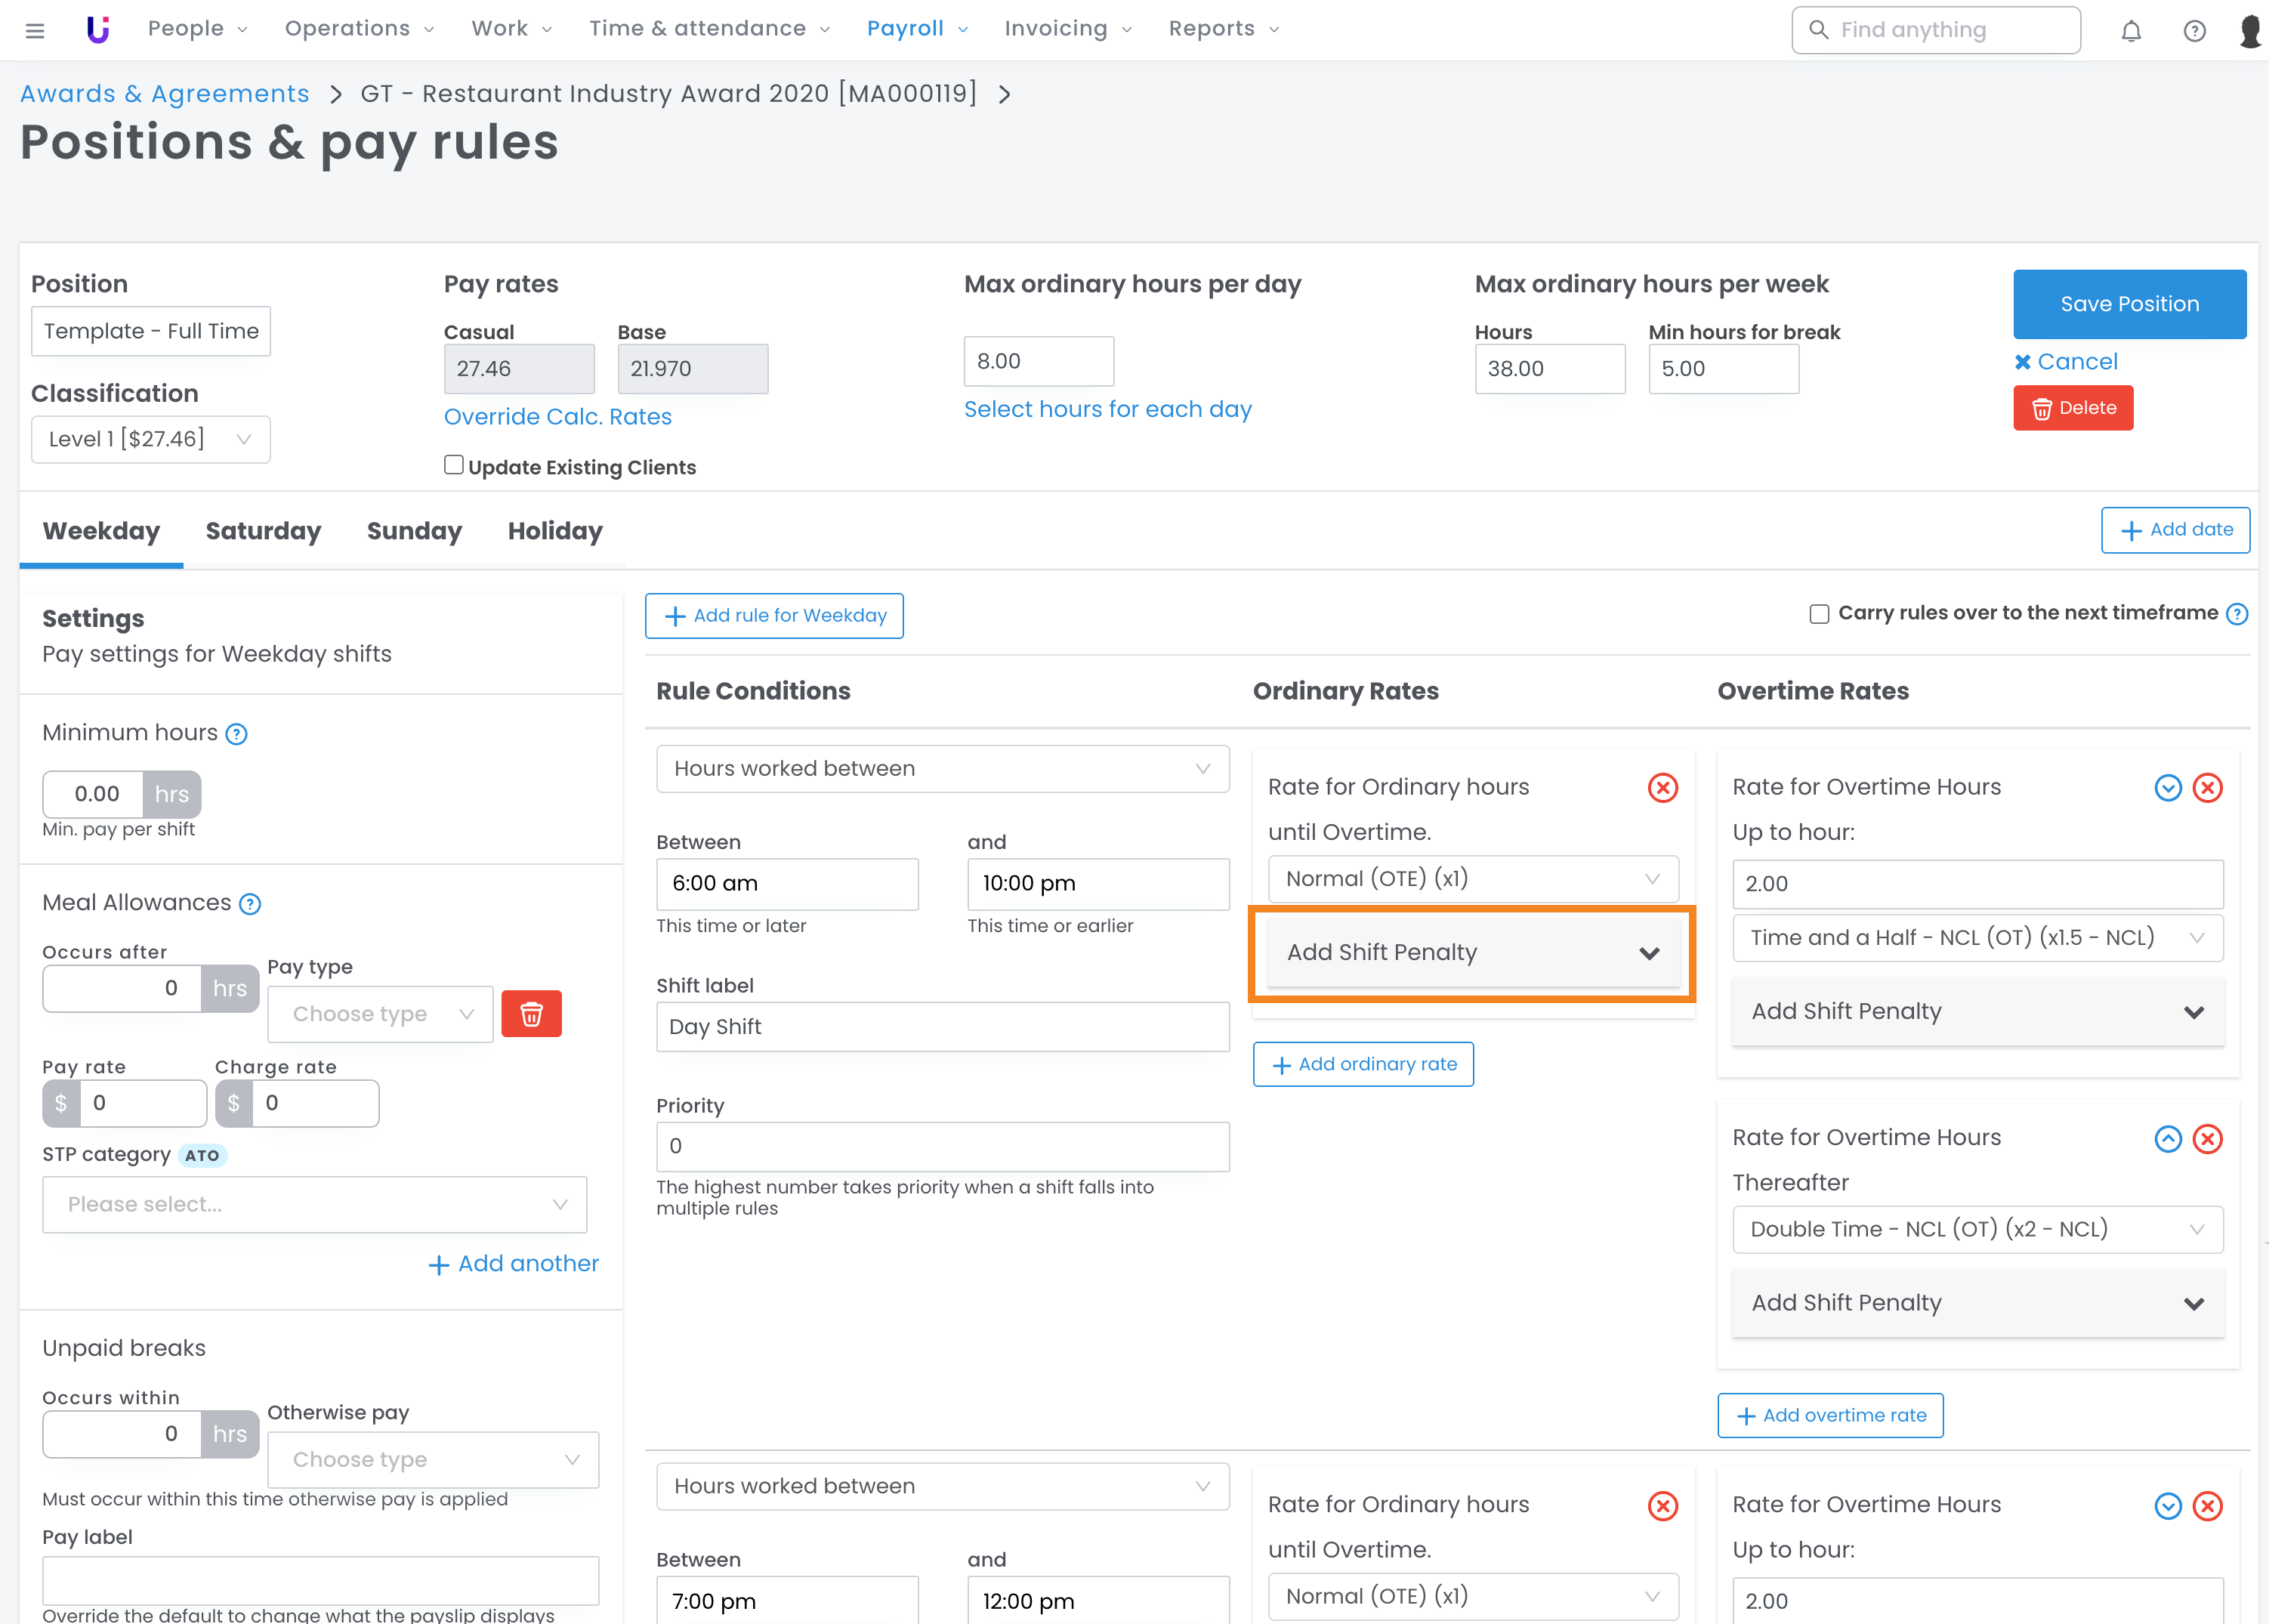Image resolution: width=2269 pixels, height=1624 pixels.
Task: Tick Carry rules over to next timeframe
Action: [1819, 614]
